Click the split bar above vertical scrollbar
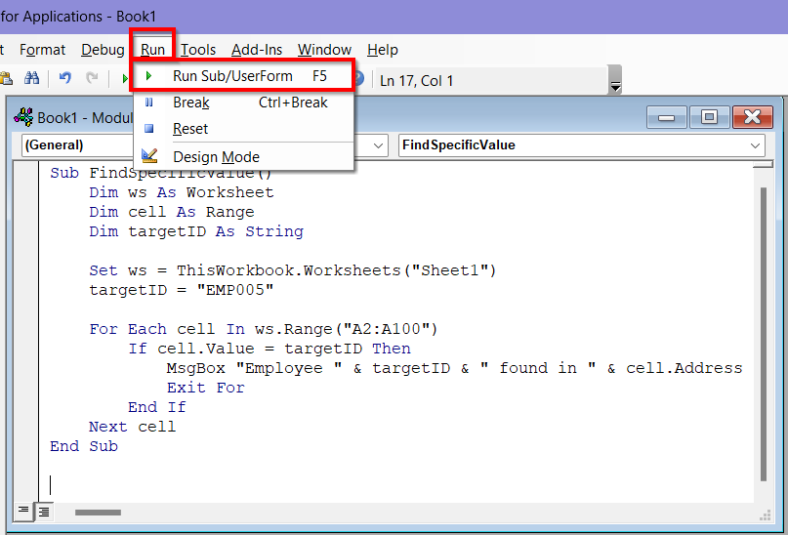 [763, 164]
